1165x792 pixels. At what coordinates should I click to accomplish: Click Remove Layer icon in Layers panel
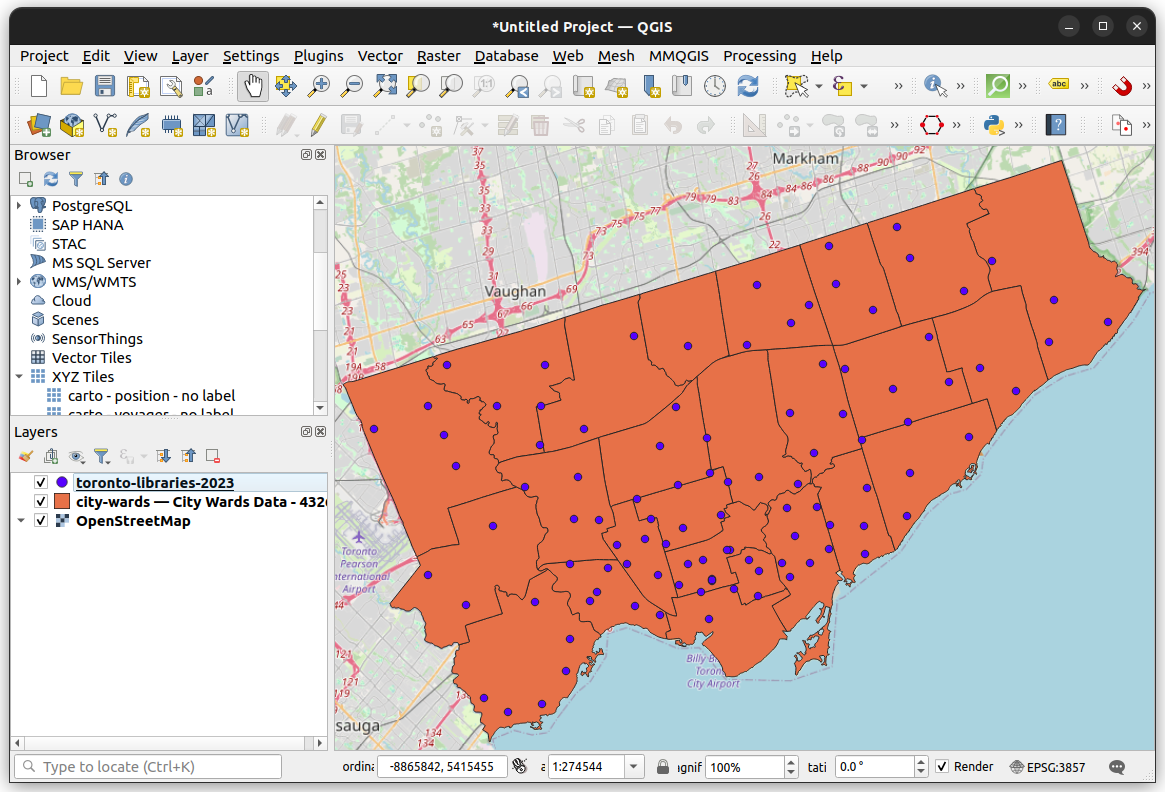(x=213, y=456)
